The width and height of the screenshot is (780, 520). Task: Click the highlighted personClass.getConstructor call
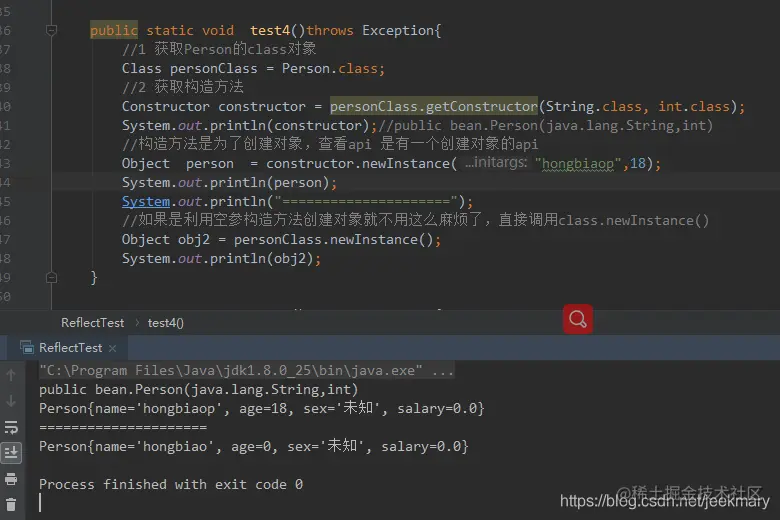[x=434, y=106]
